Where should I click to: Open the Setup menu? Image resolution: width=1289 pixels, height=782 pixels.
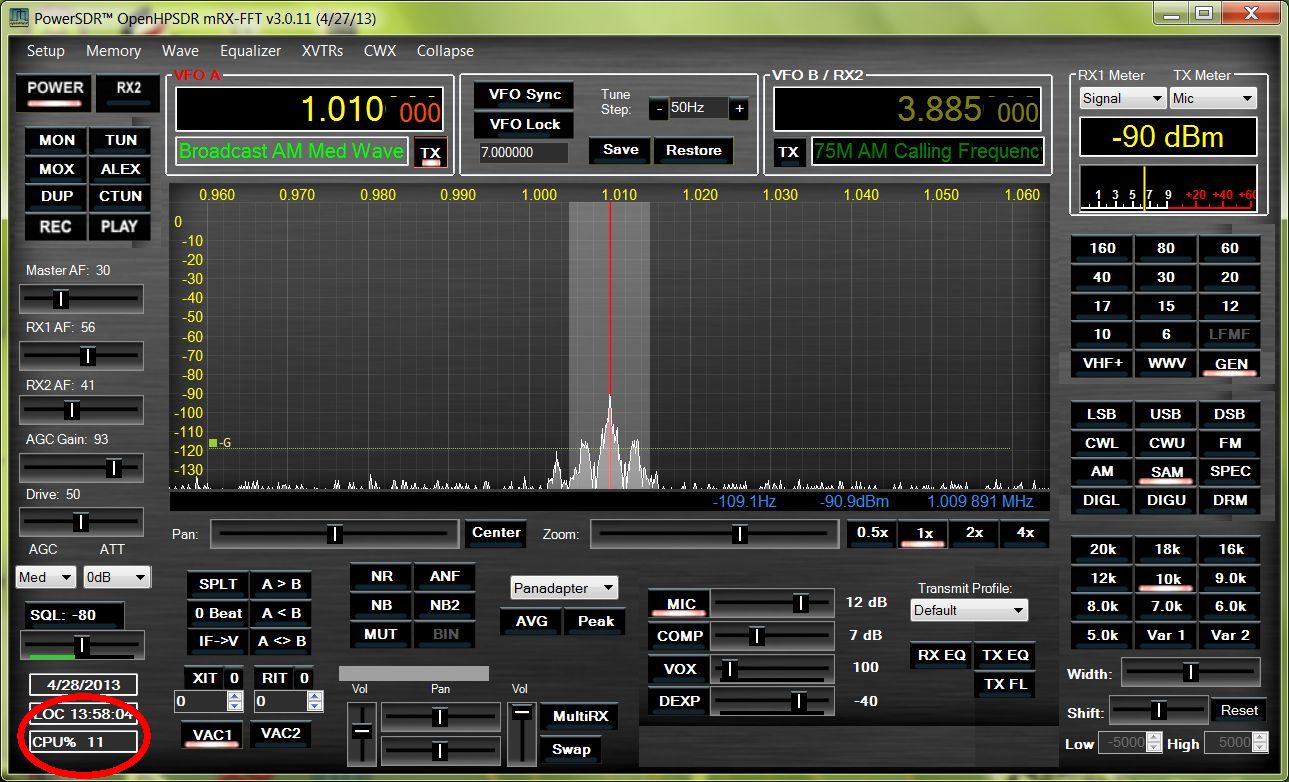tap(45, 51)
